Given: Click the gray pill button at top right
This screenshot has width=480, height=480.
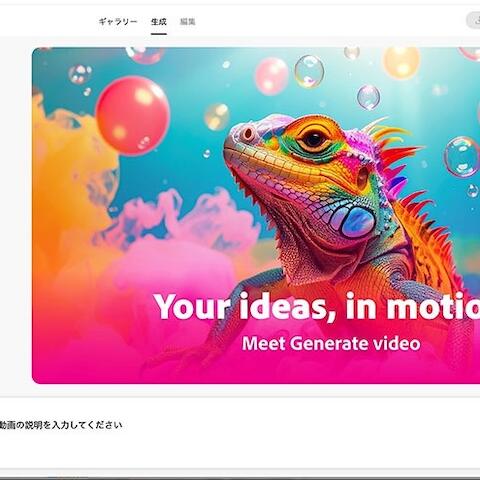Looking at the screenshot, I should point(473,20).
